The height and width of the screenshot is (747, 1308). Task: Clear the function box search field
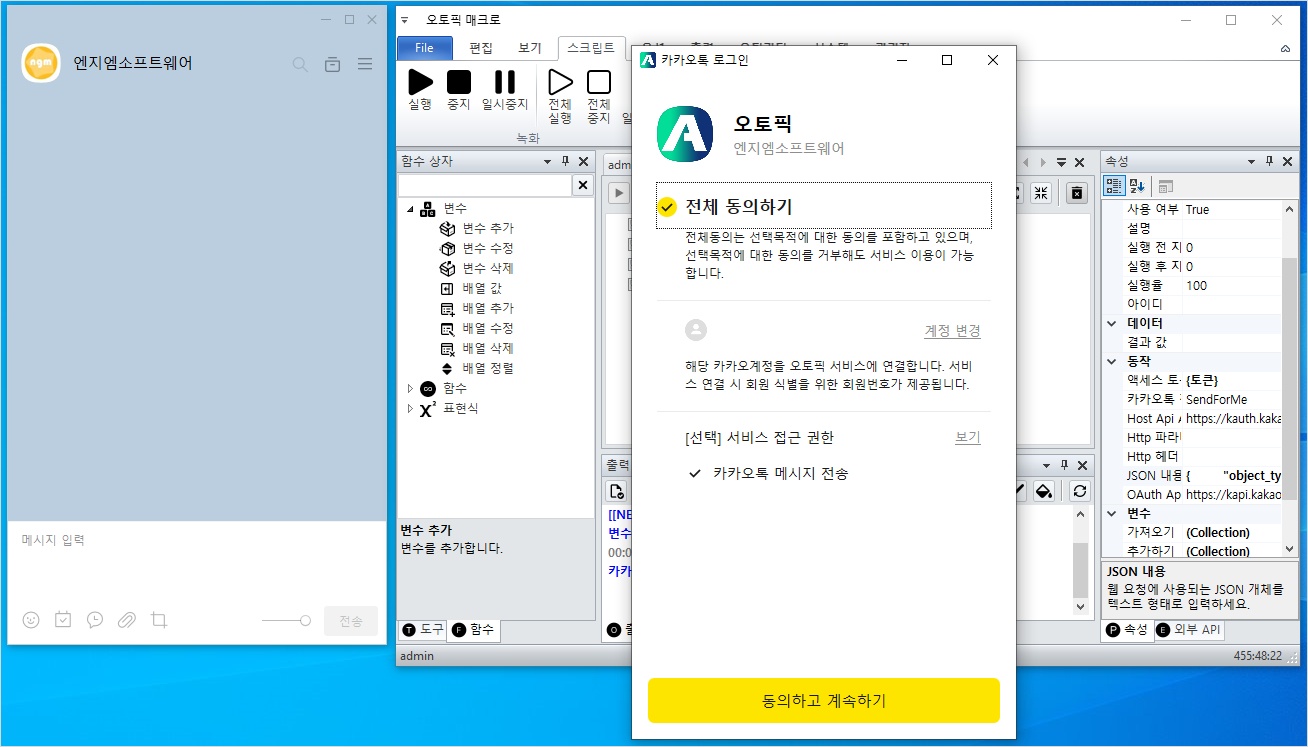(x=583, y=186)
